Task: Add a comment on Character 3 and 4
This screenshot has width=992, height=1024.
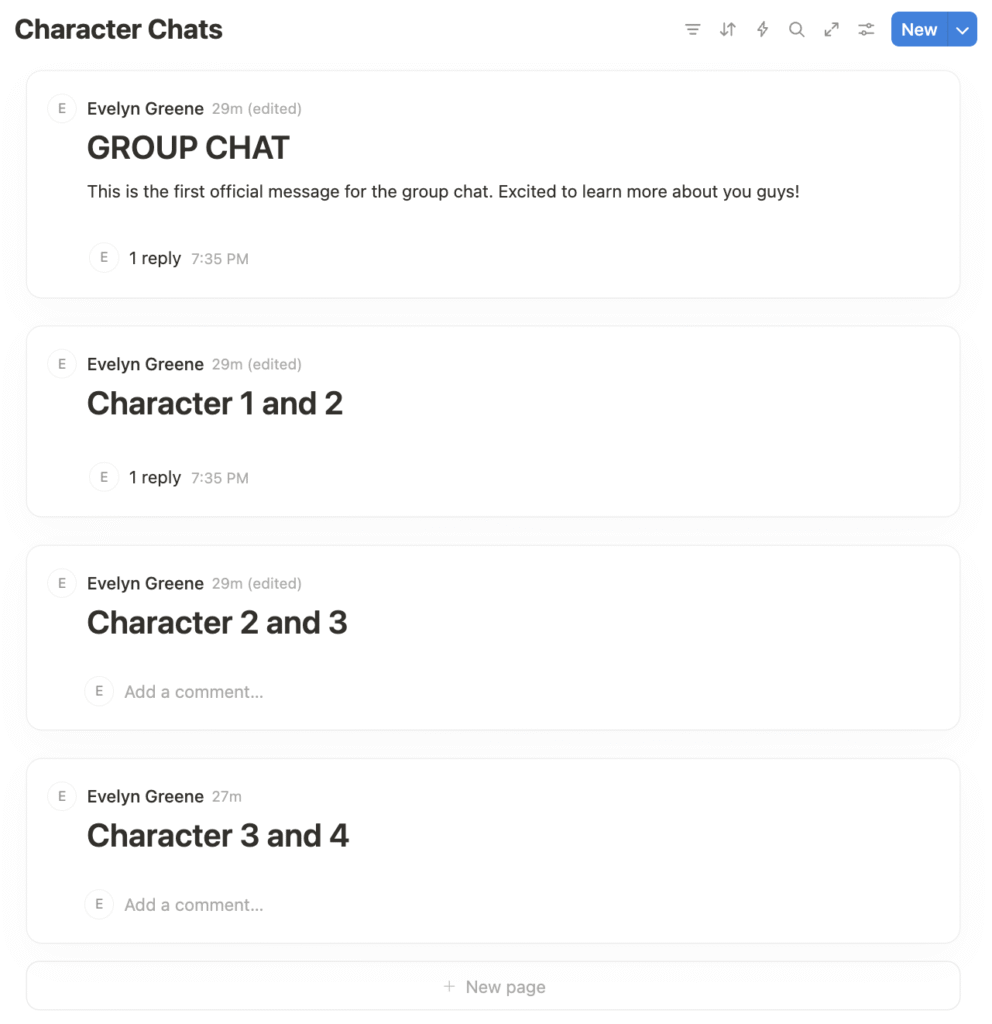Action: pos(194,904)
